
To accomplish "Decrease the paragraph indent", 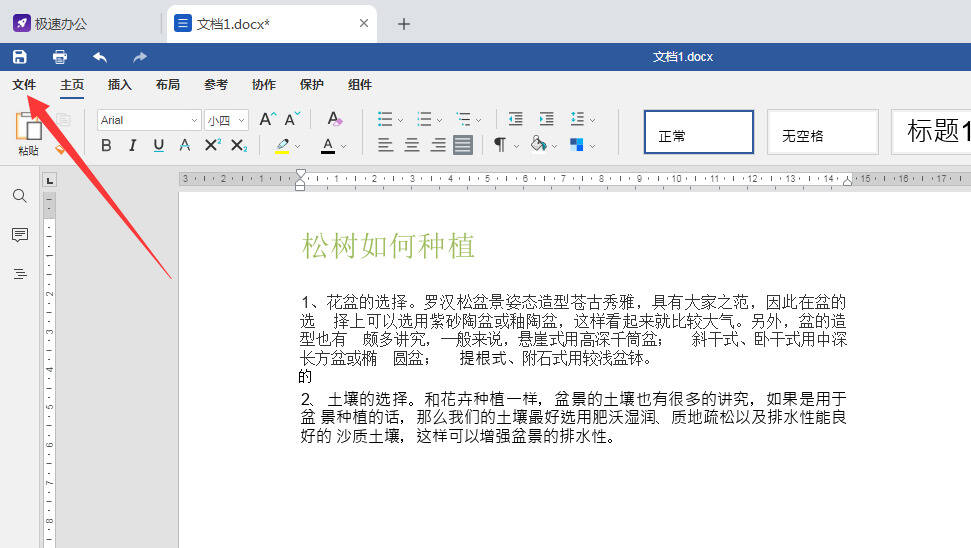I will [x=515, y=119].
